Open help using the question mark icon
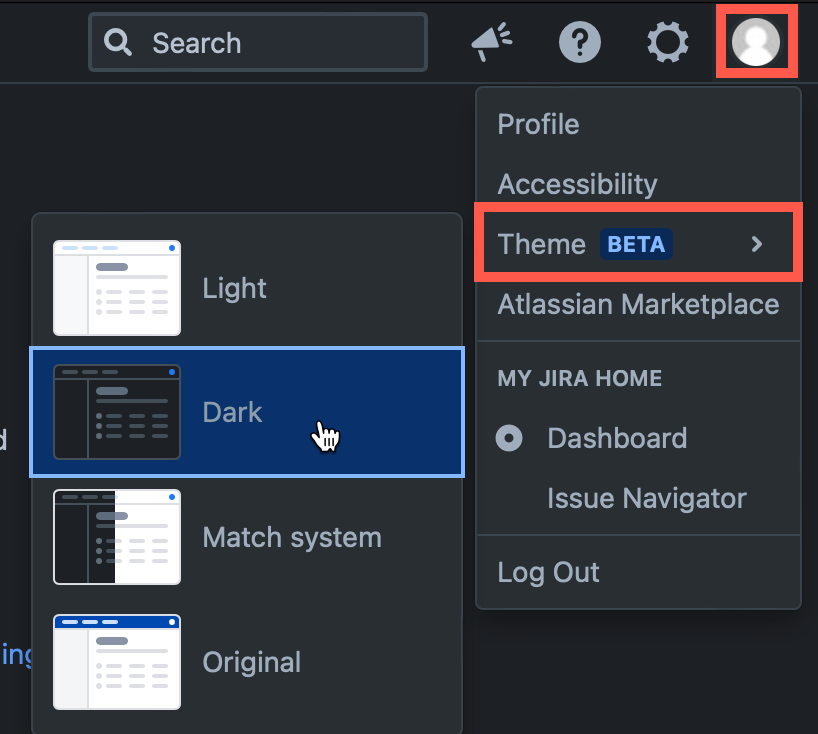This screenshot has height=734, width=818. [580, 42]
